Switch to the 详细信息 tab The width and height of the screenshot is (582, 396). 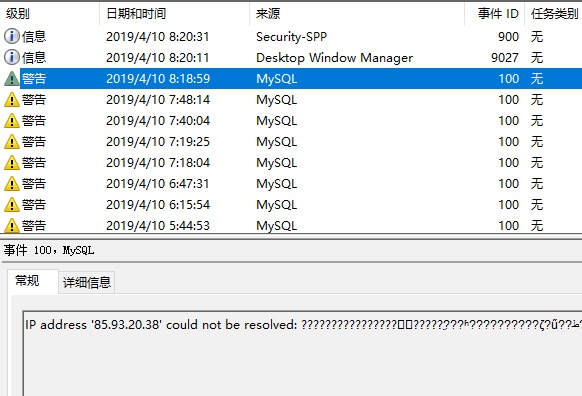[x=86, y=283]
